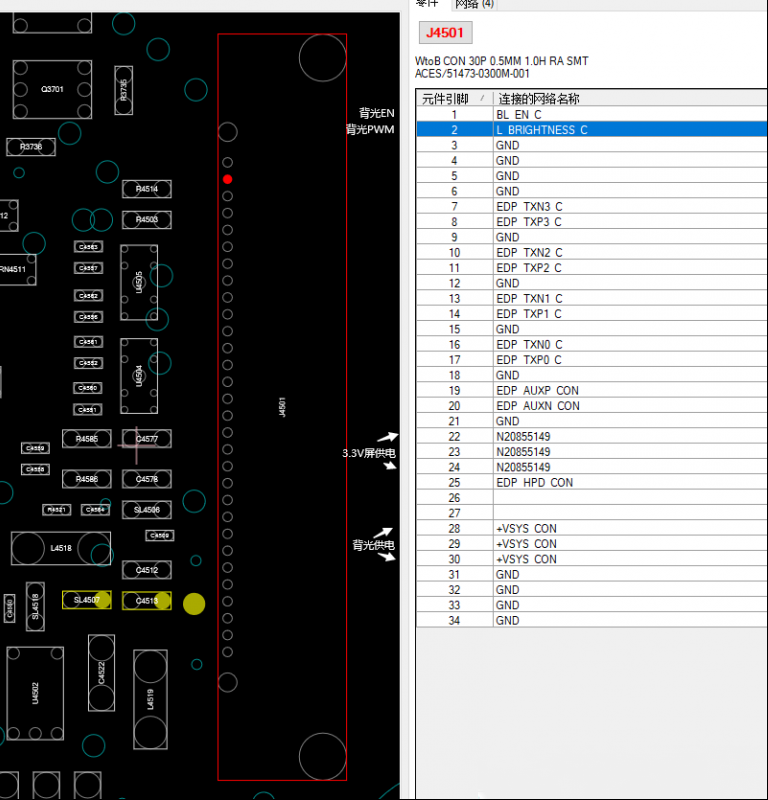
Task: Click the SL4506 jumper footprint
Action: 147,510
